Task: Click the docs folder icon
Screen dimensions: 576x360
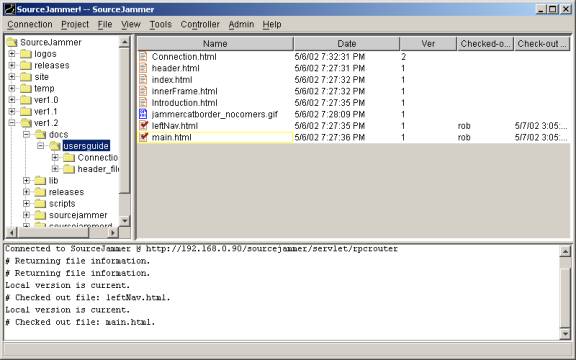Action: (x=40, y=134)
